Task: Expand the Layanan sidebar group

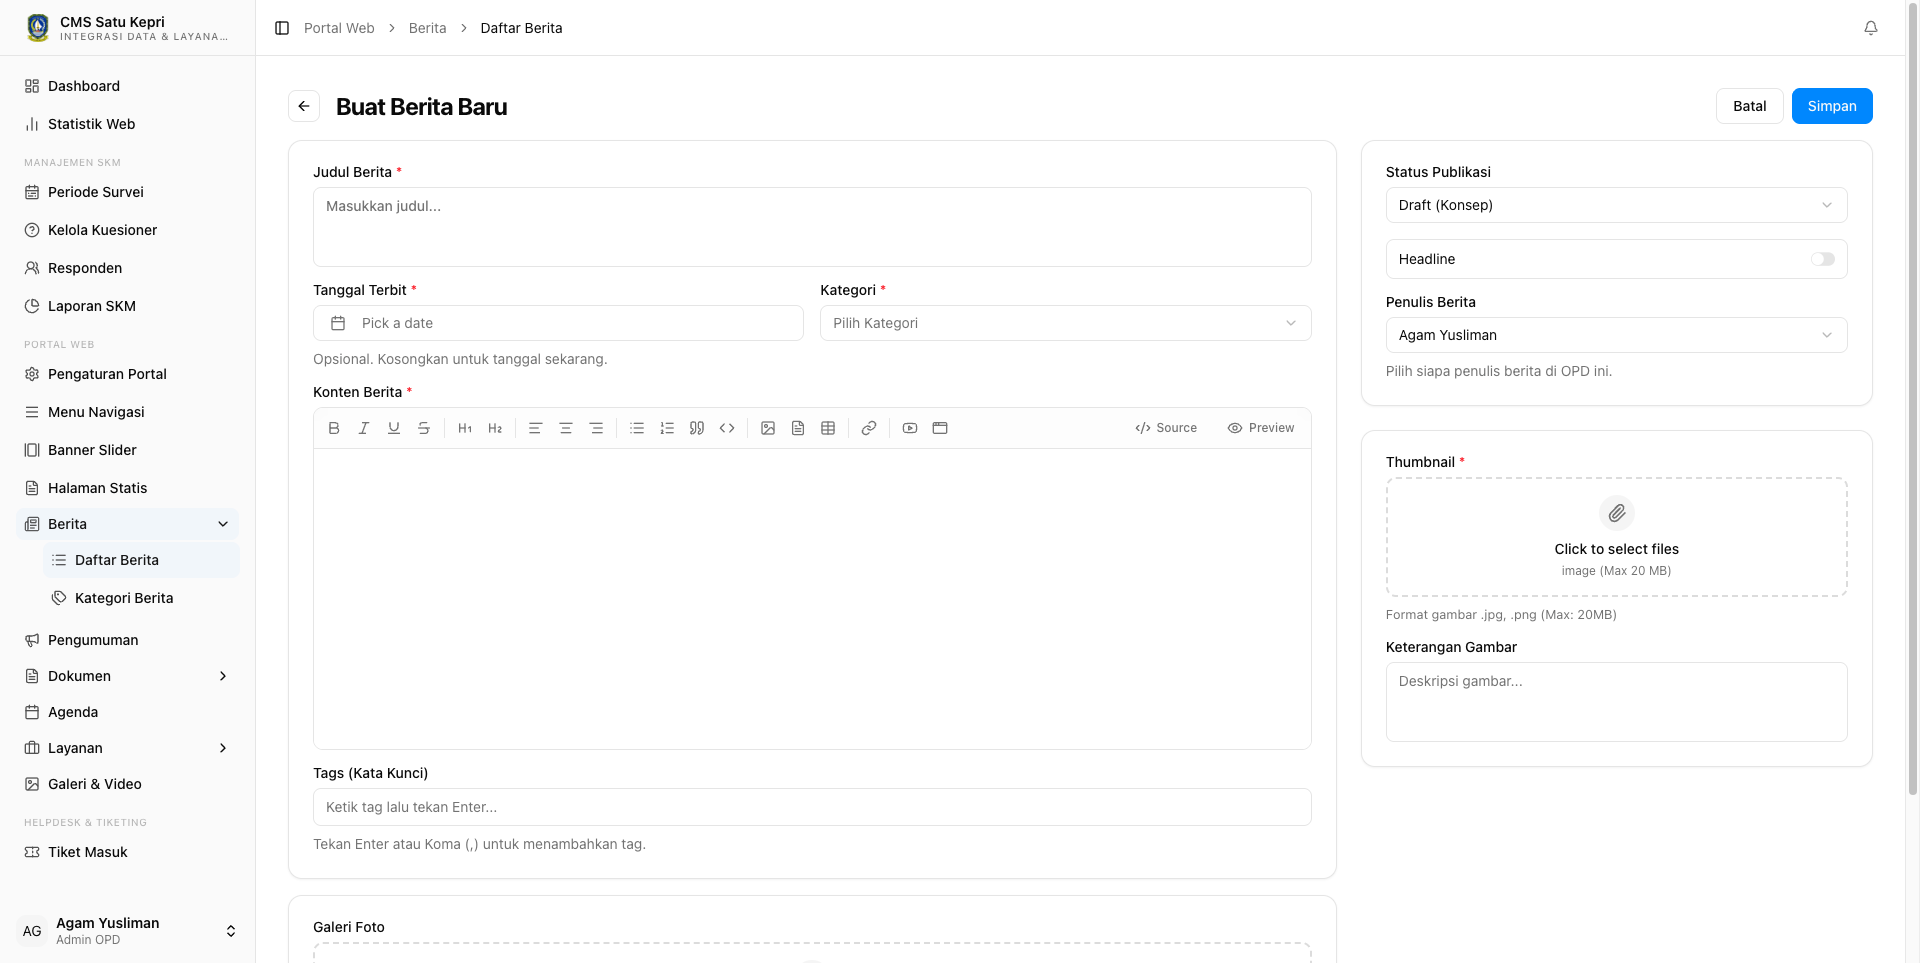Action: point(128,748)
